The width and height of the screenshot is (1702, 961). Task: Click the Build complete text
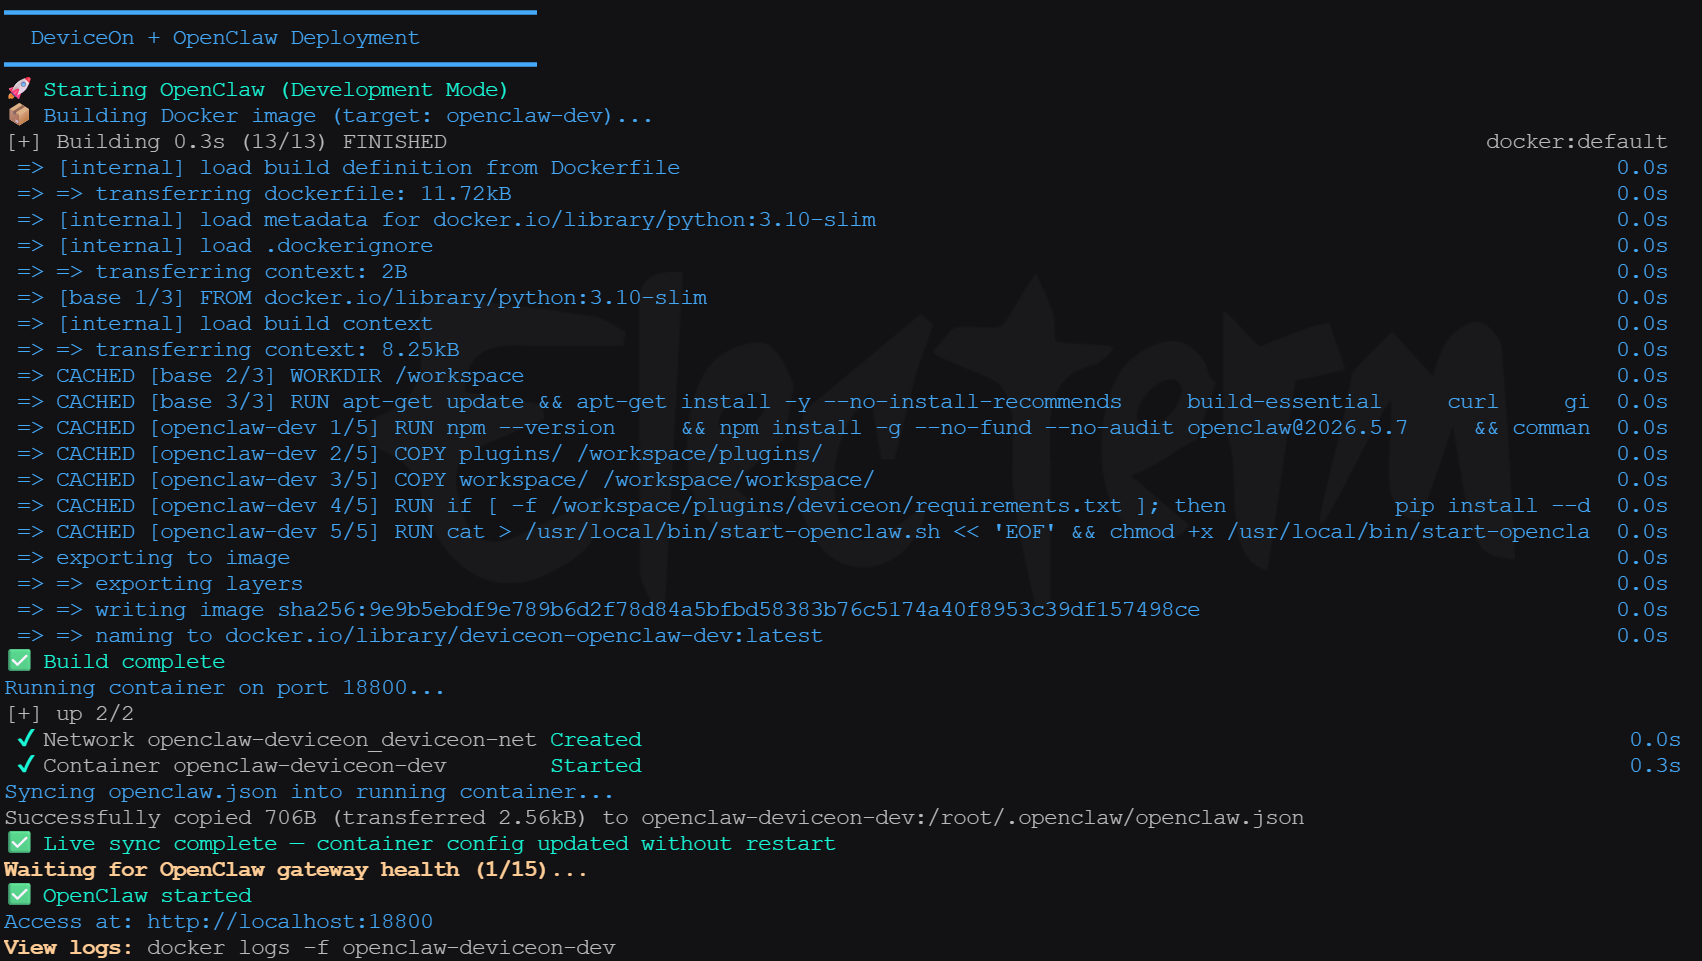(x=134, y=661)
